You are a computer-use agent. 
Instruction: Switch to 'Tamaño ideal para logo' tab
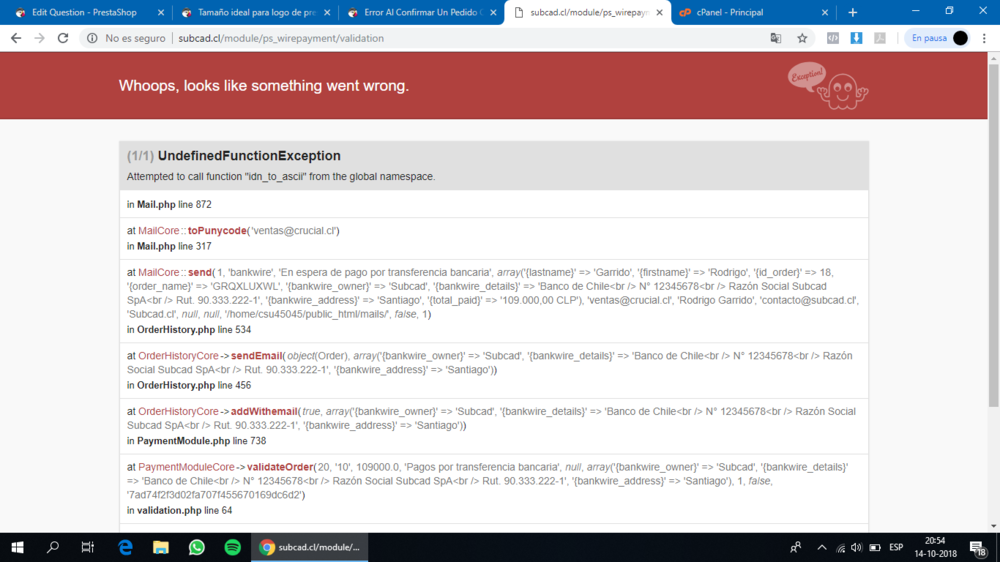256,12
